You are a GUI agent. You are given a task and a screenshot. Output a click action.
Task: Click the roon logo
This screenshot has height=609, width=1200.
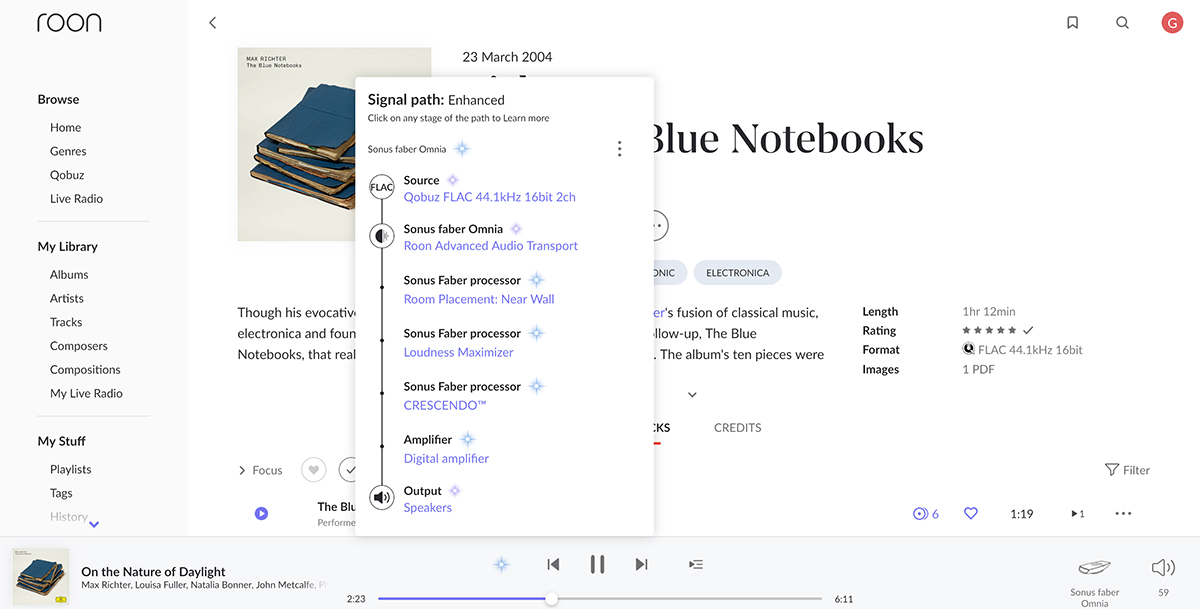click(69, 23)
